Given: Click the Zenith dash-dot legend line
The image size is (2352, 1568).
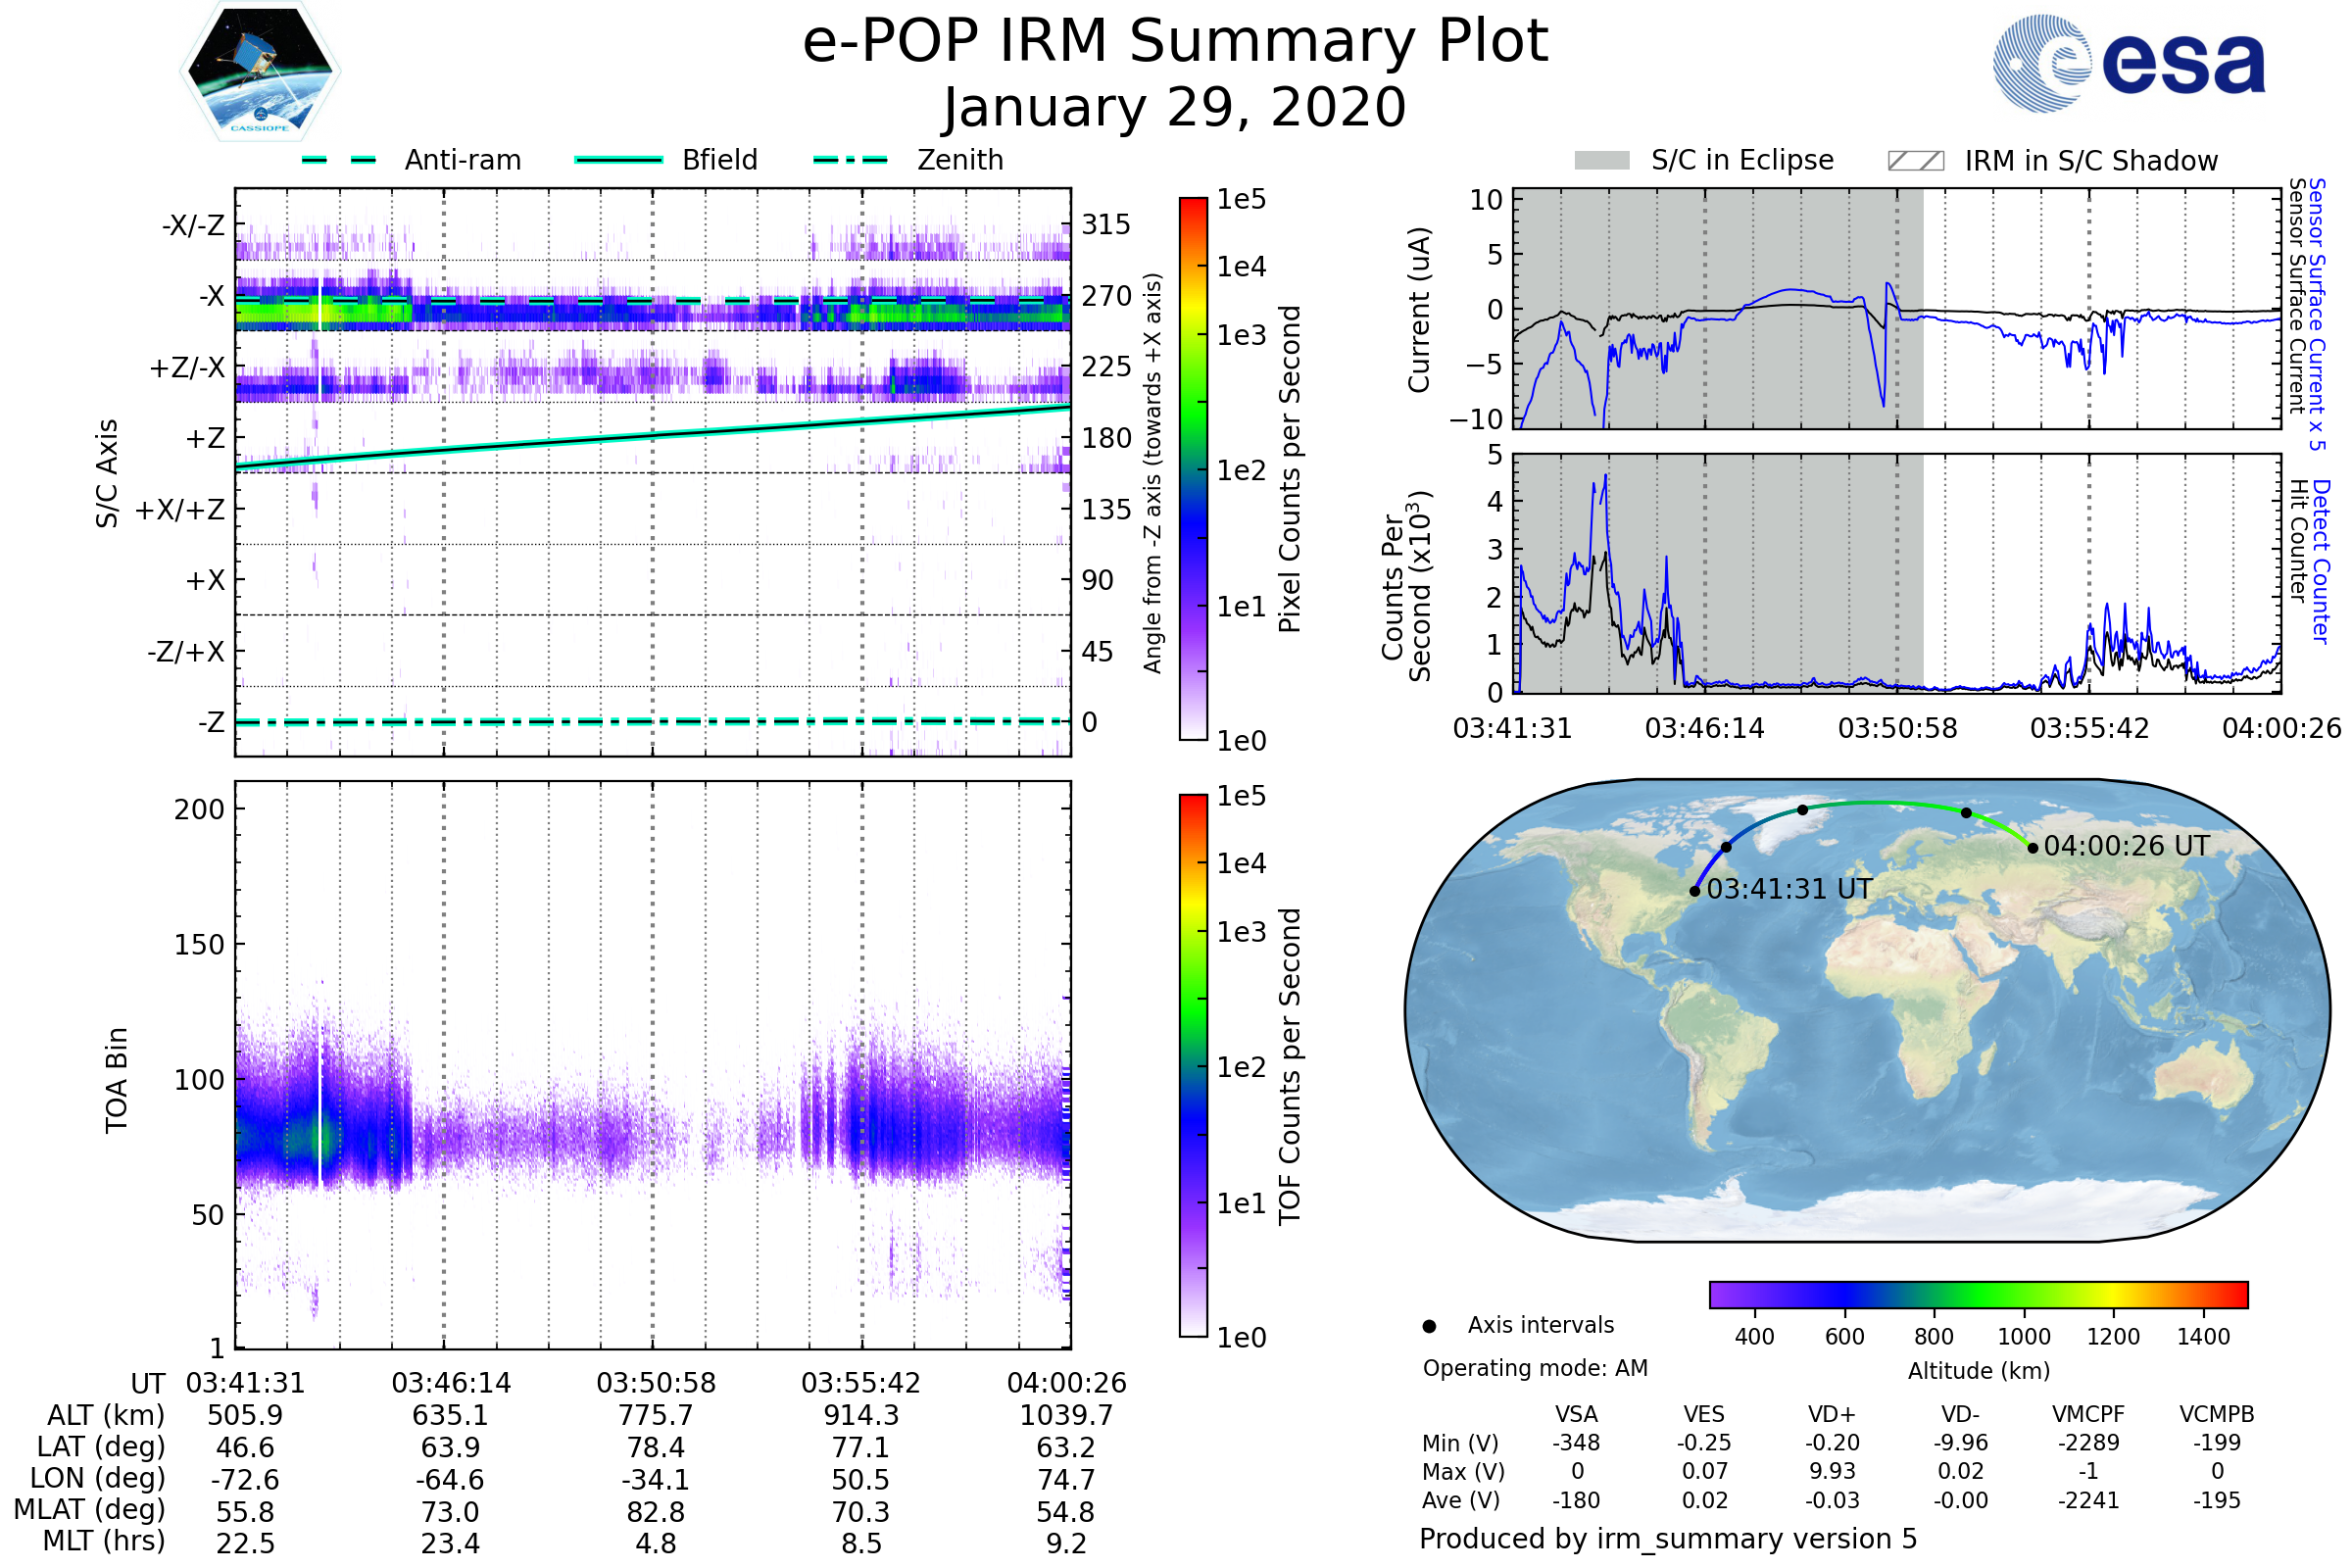Looking at the screenshot, I should click(x=850, y=160).
